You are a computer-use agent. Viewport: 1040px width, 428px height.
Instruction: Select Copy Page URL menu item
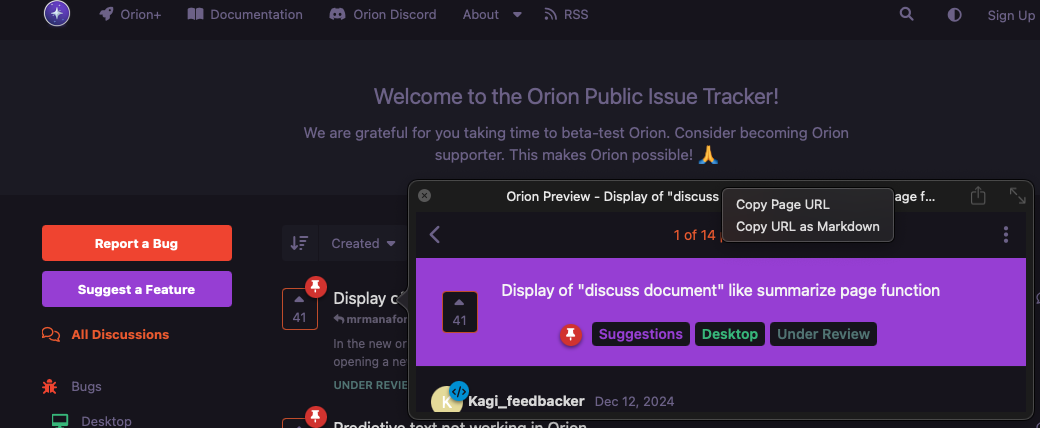tap(782, 205)
